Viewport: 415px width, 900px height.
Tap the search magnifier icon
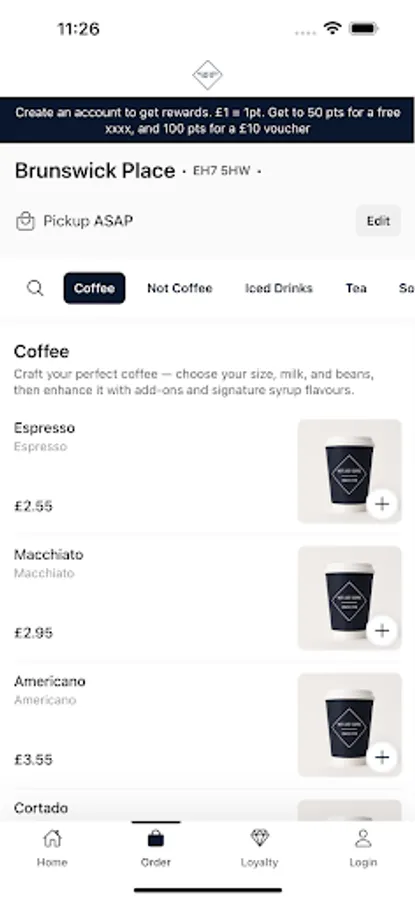click(x=35, y=288)
